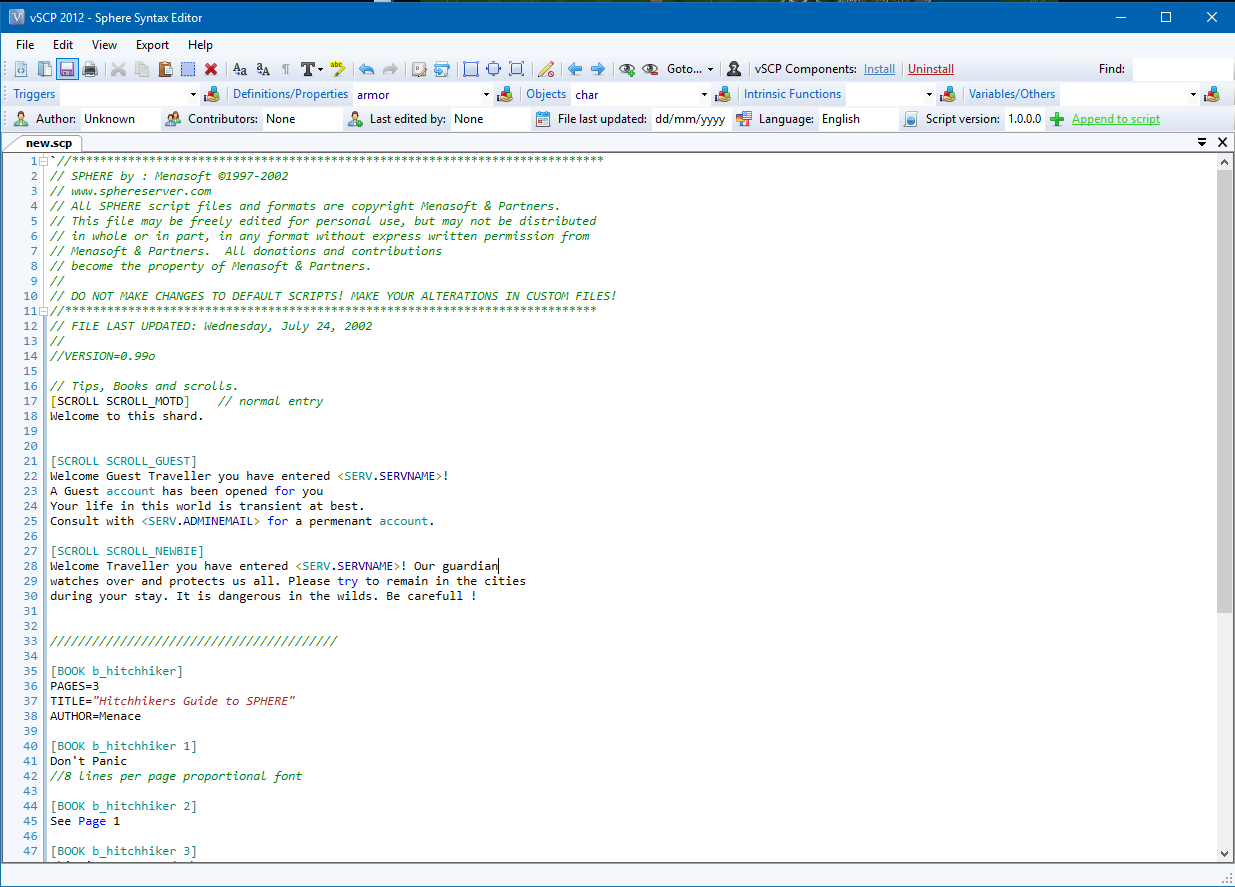Click the spell check highlighter icon
This screenshot has width=1235, height=887.
click(338, 69)
